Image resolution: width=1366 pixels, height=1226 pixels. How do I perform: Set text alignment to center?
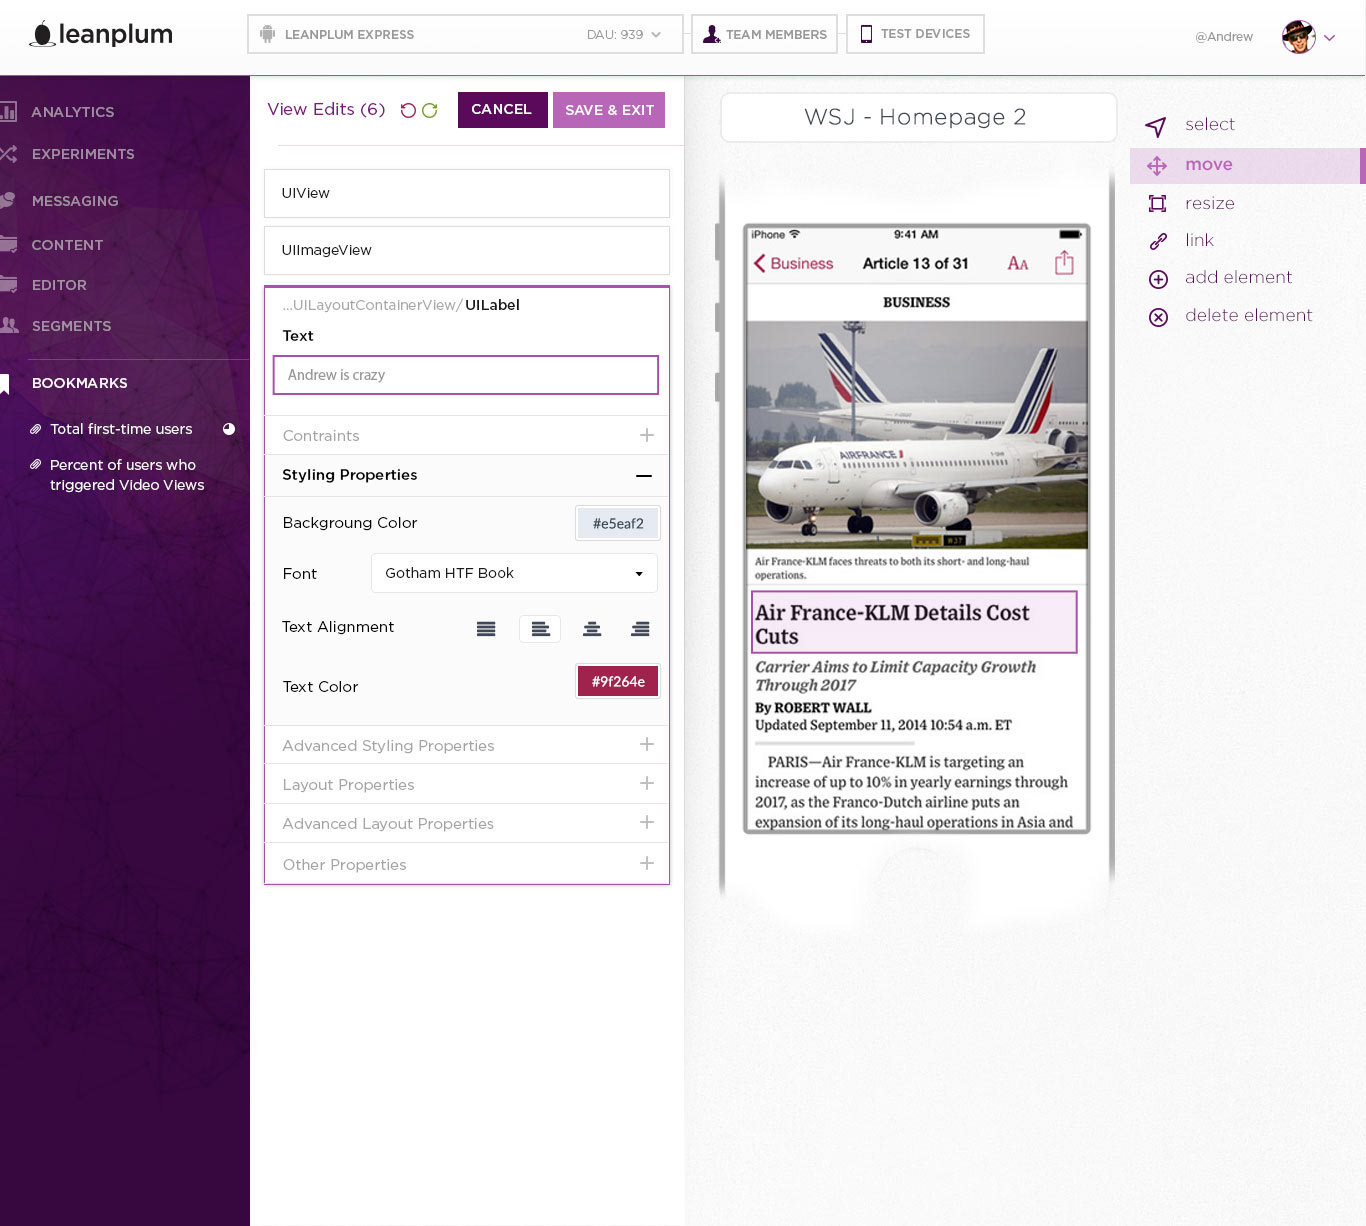tap(592, 629)
